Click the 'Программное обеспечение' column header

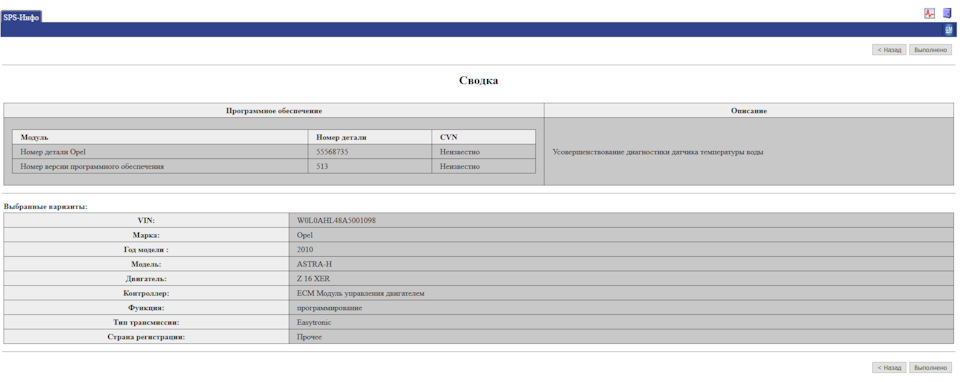click(274, 111)
